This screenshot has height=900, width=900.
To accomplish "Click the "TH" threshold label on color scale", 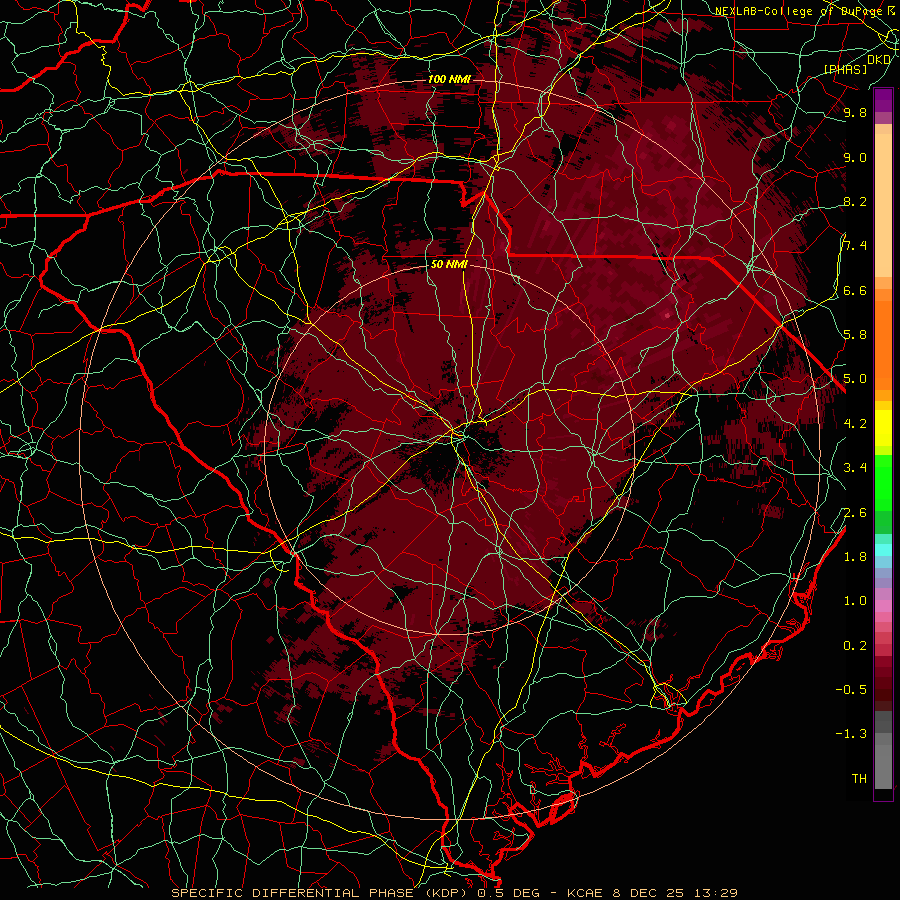I will click(859, 779).
